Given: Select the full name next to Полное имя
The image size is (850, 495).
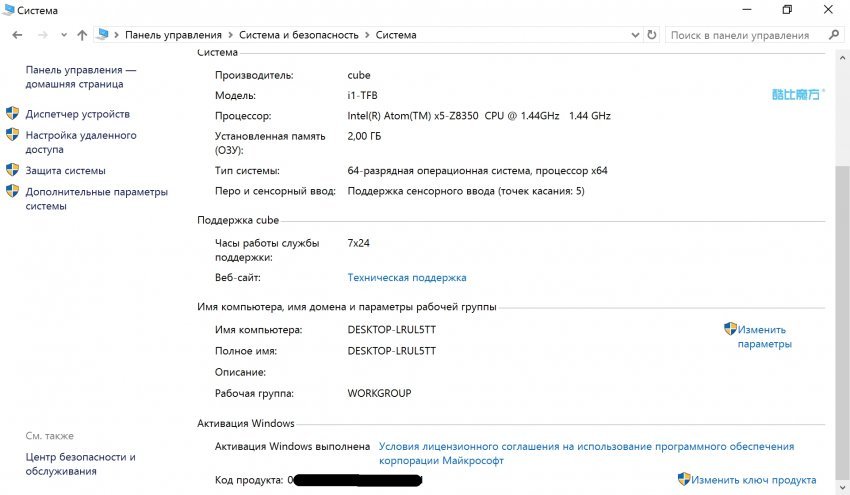Looking at the screenshot, I should tap(391, 351).
